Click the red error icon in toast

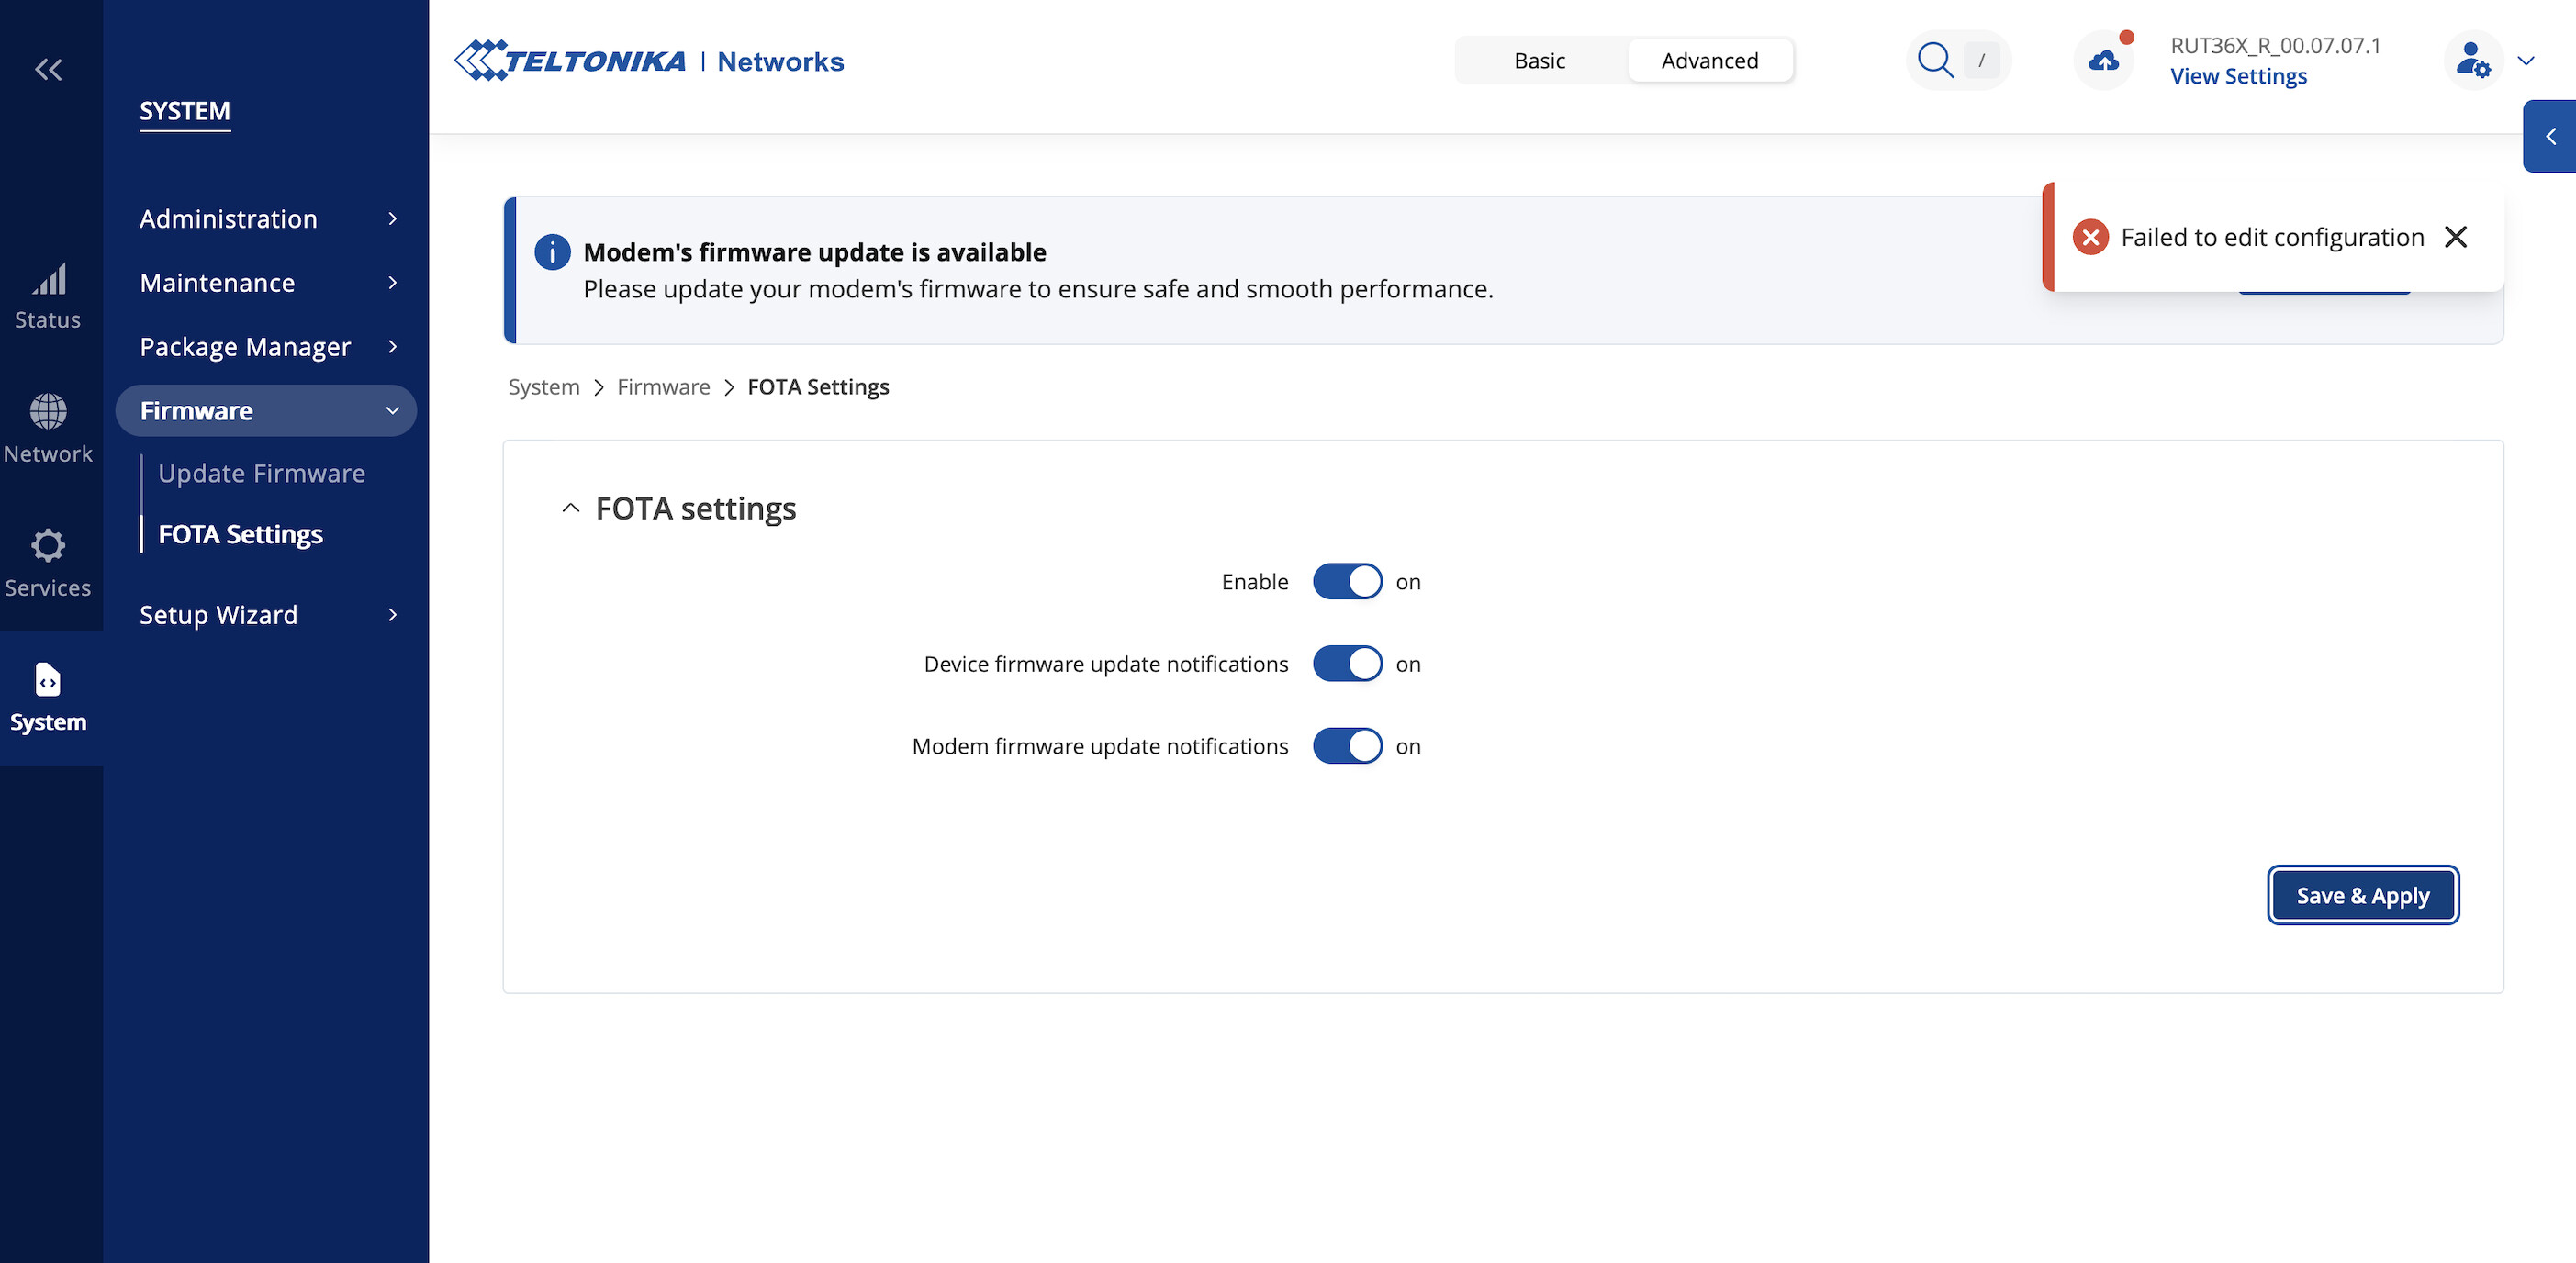coord(2090,237)
